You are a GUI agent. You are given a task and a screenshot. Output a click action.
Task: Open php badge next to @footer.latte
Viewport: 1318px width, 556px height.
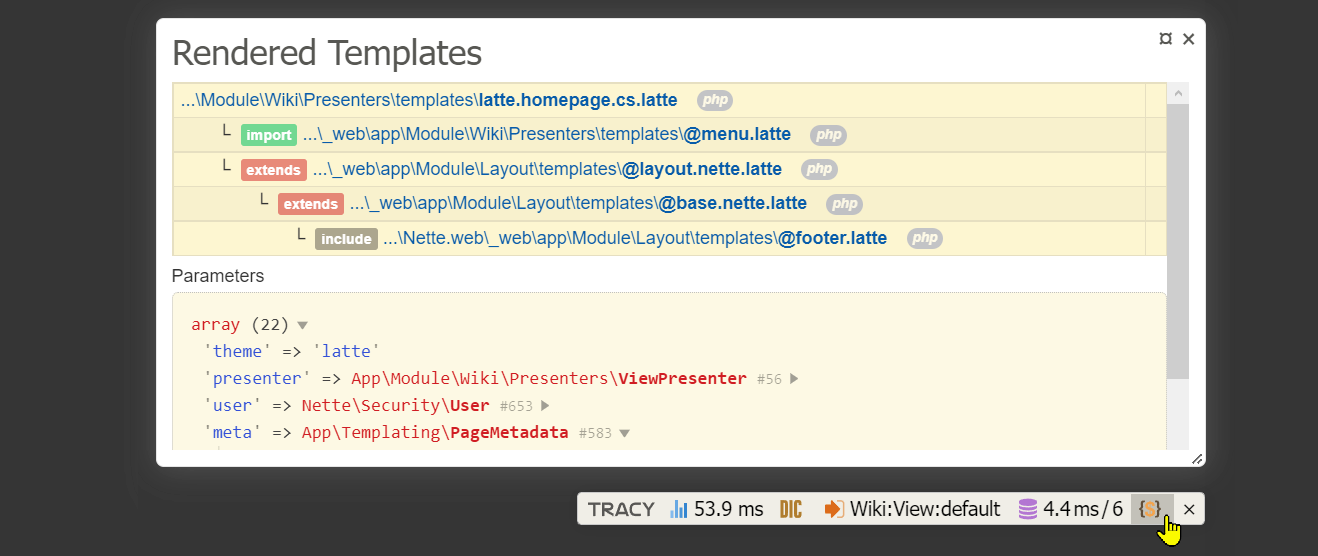pyautogui.click(x=924, y=238)
